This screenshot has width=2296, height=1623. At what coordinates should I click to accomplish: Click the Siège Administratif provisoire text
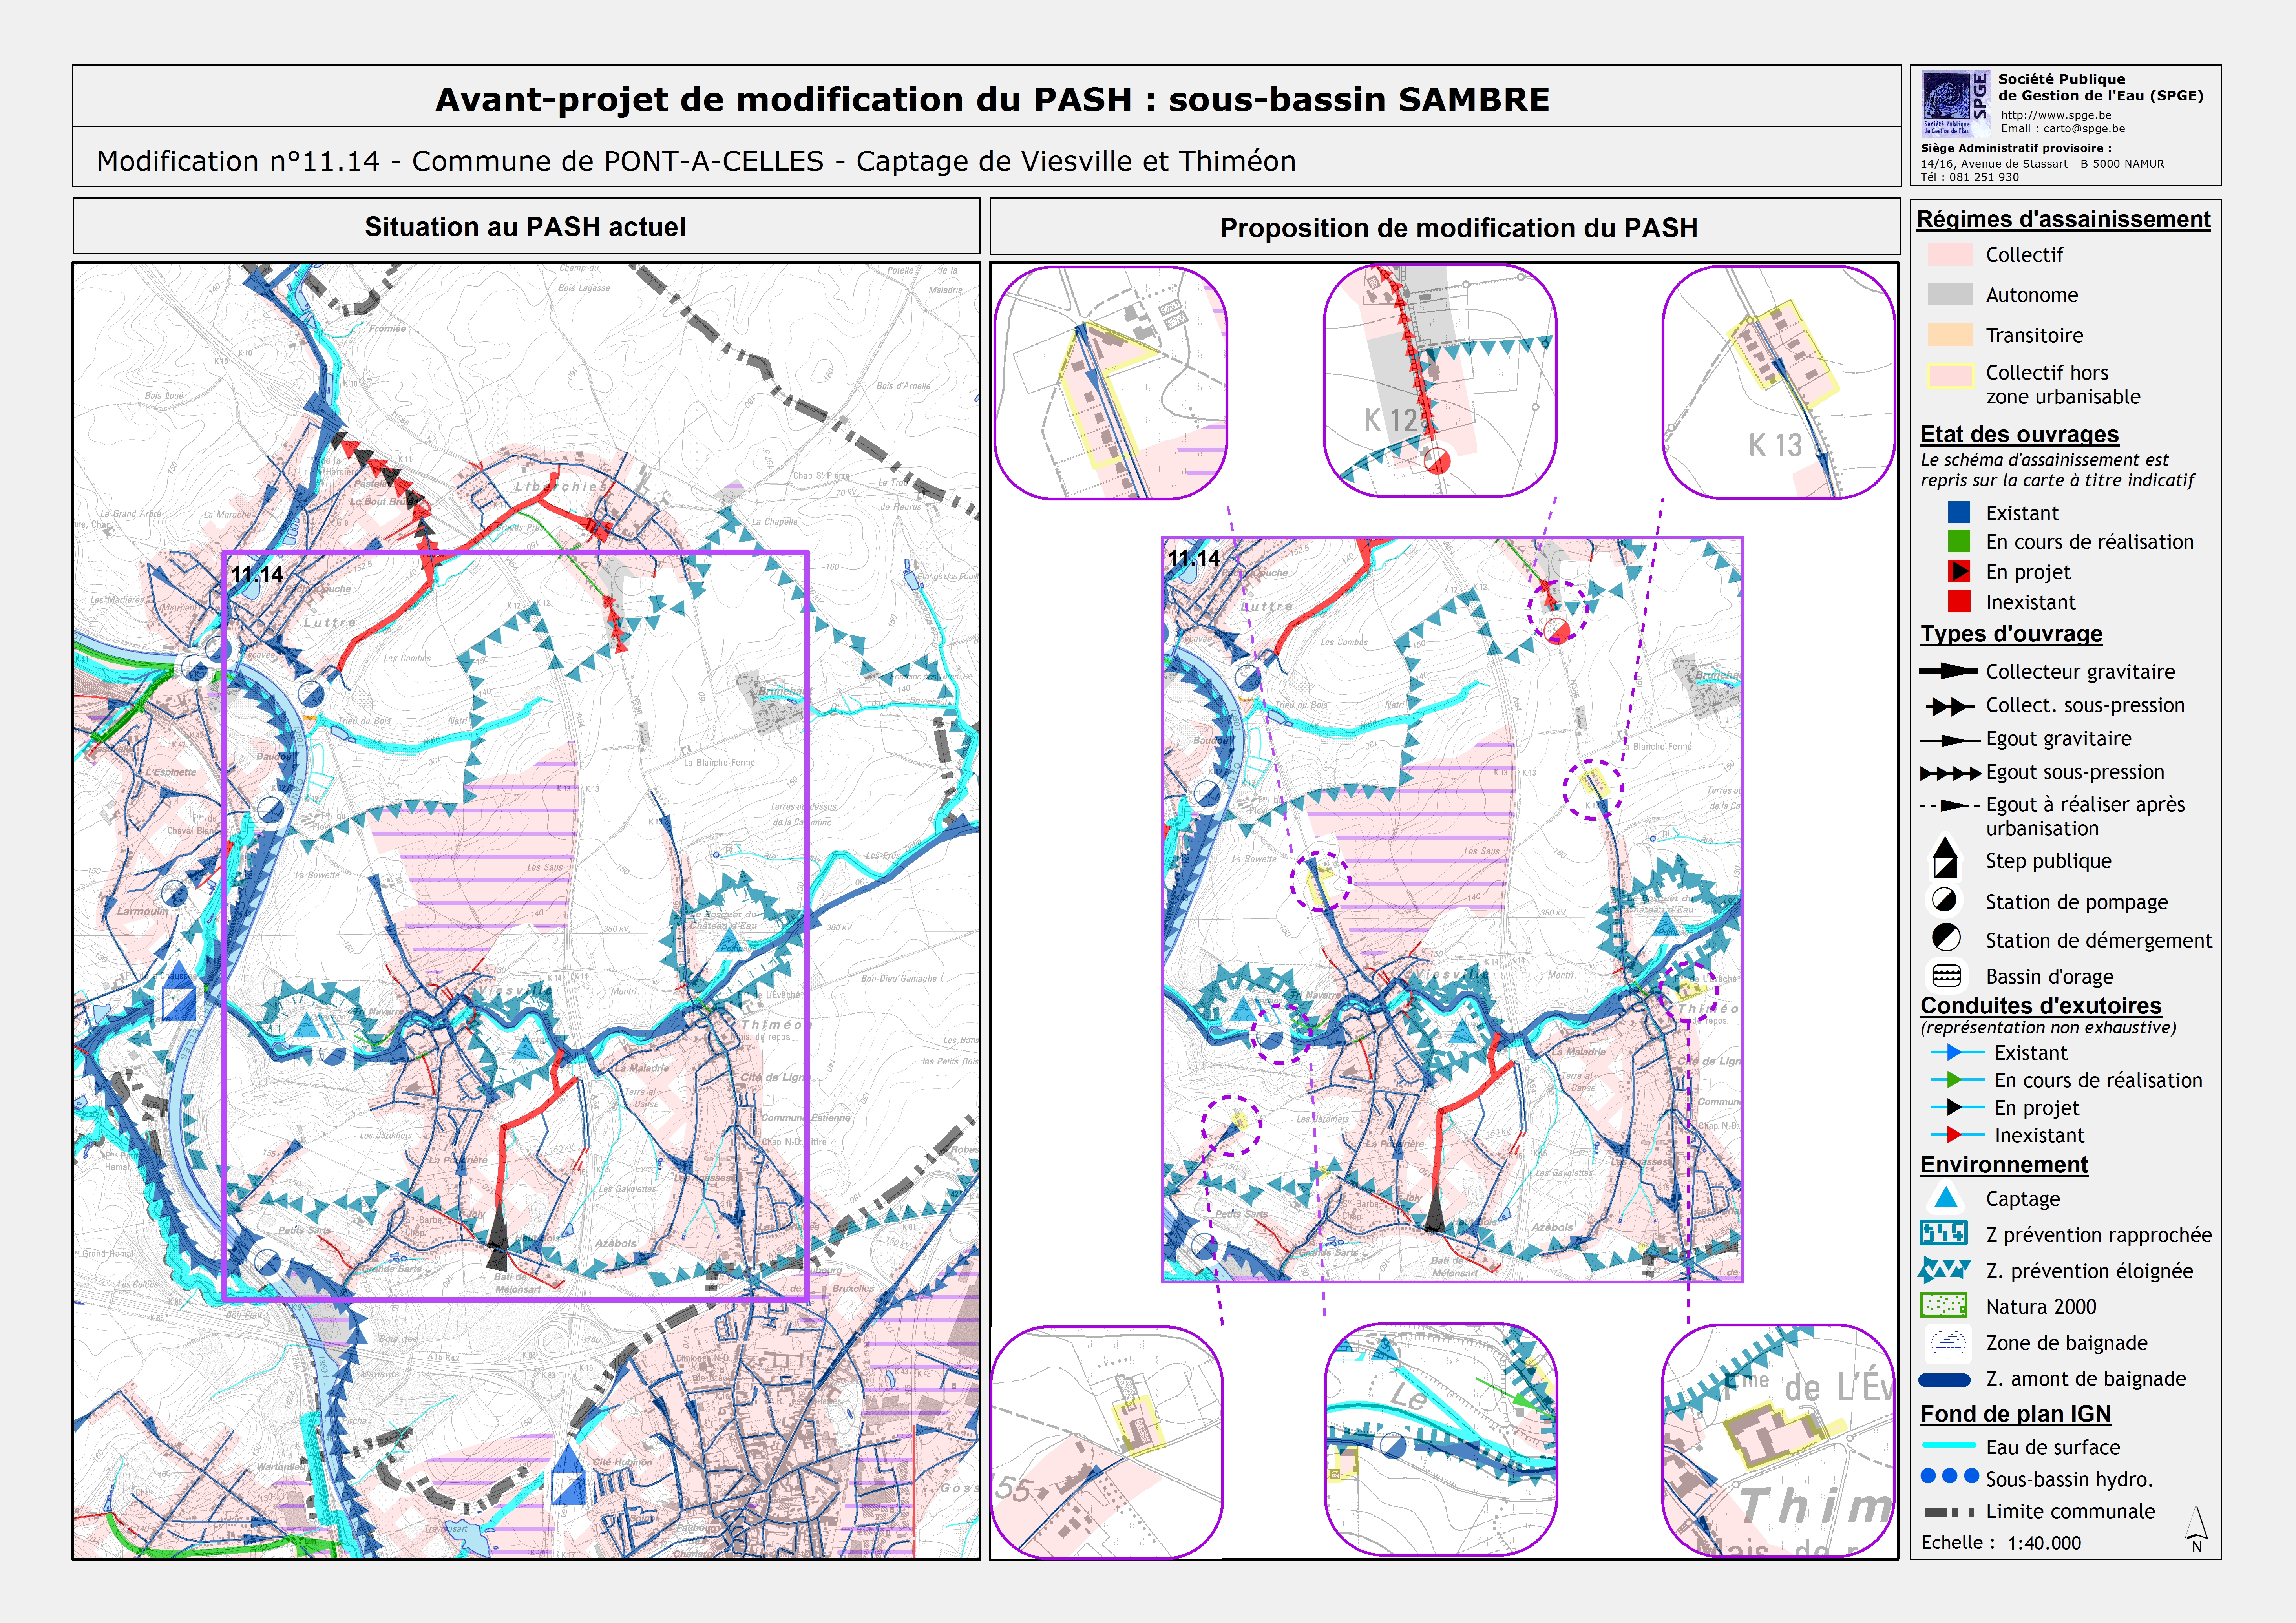pyautogui.click(x=2016, y=148)
